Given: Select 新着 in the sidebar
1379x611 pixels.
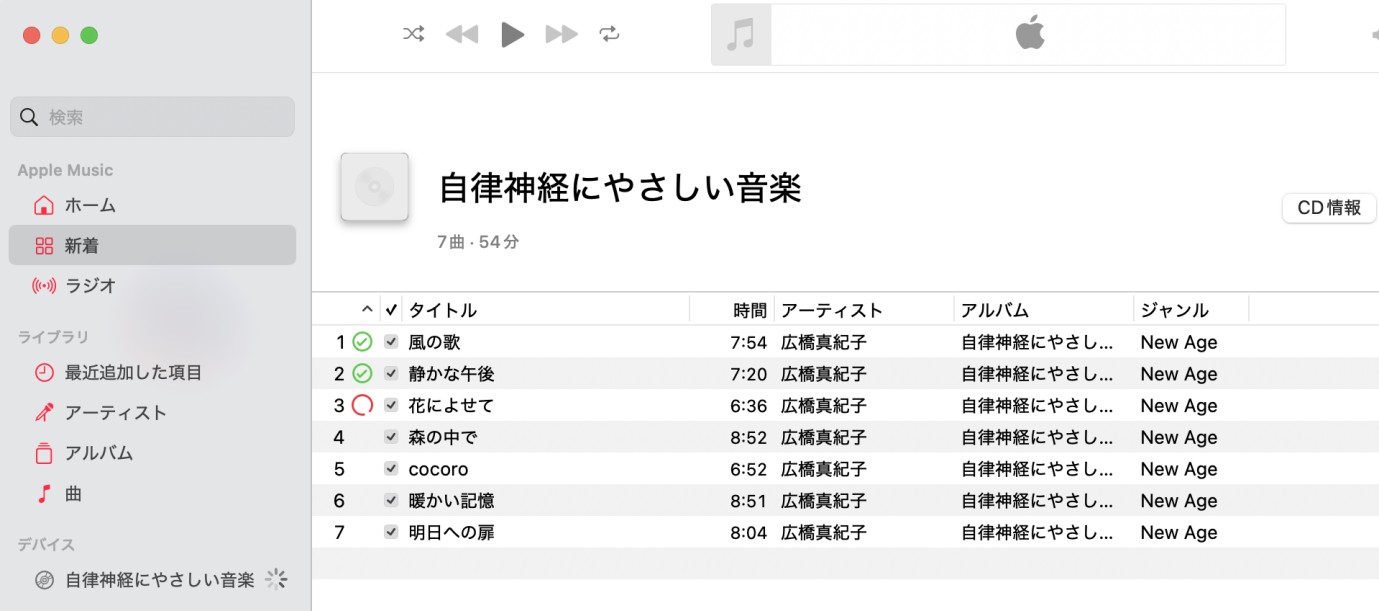Looking at the screenshot, I should click(152, 245).
